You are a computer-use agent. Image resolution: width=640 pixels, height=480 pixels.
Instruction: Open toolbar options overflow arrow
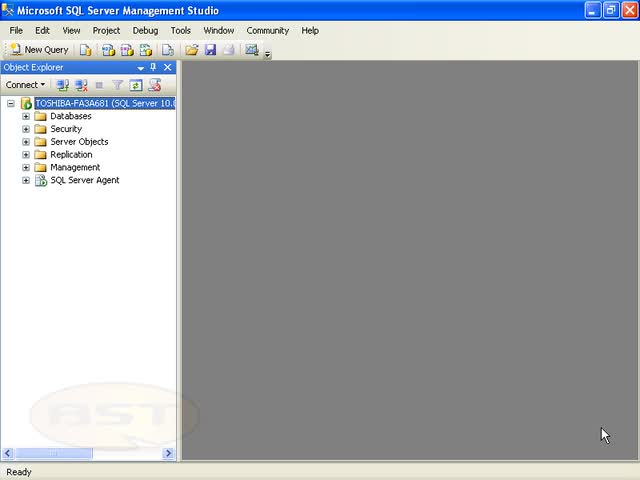tap(267, 54)
